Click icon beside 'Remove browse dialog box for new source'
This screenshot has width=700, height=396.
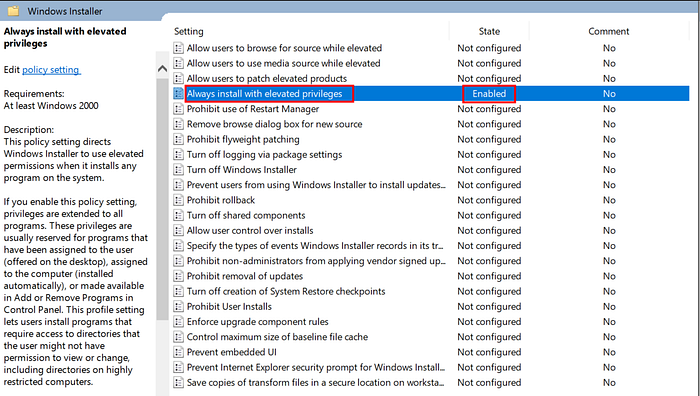point(179,124)
